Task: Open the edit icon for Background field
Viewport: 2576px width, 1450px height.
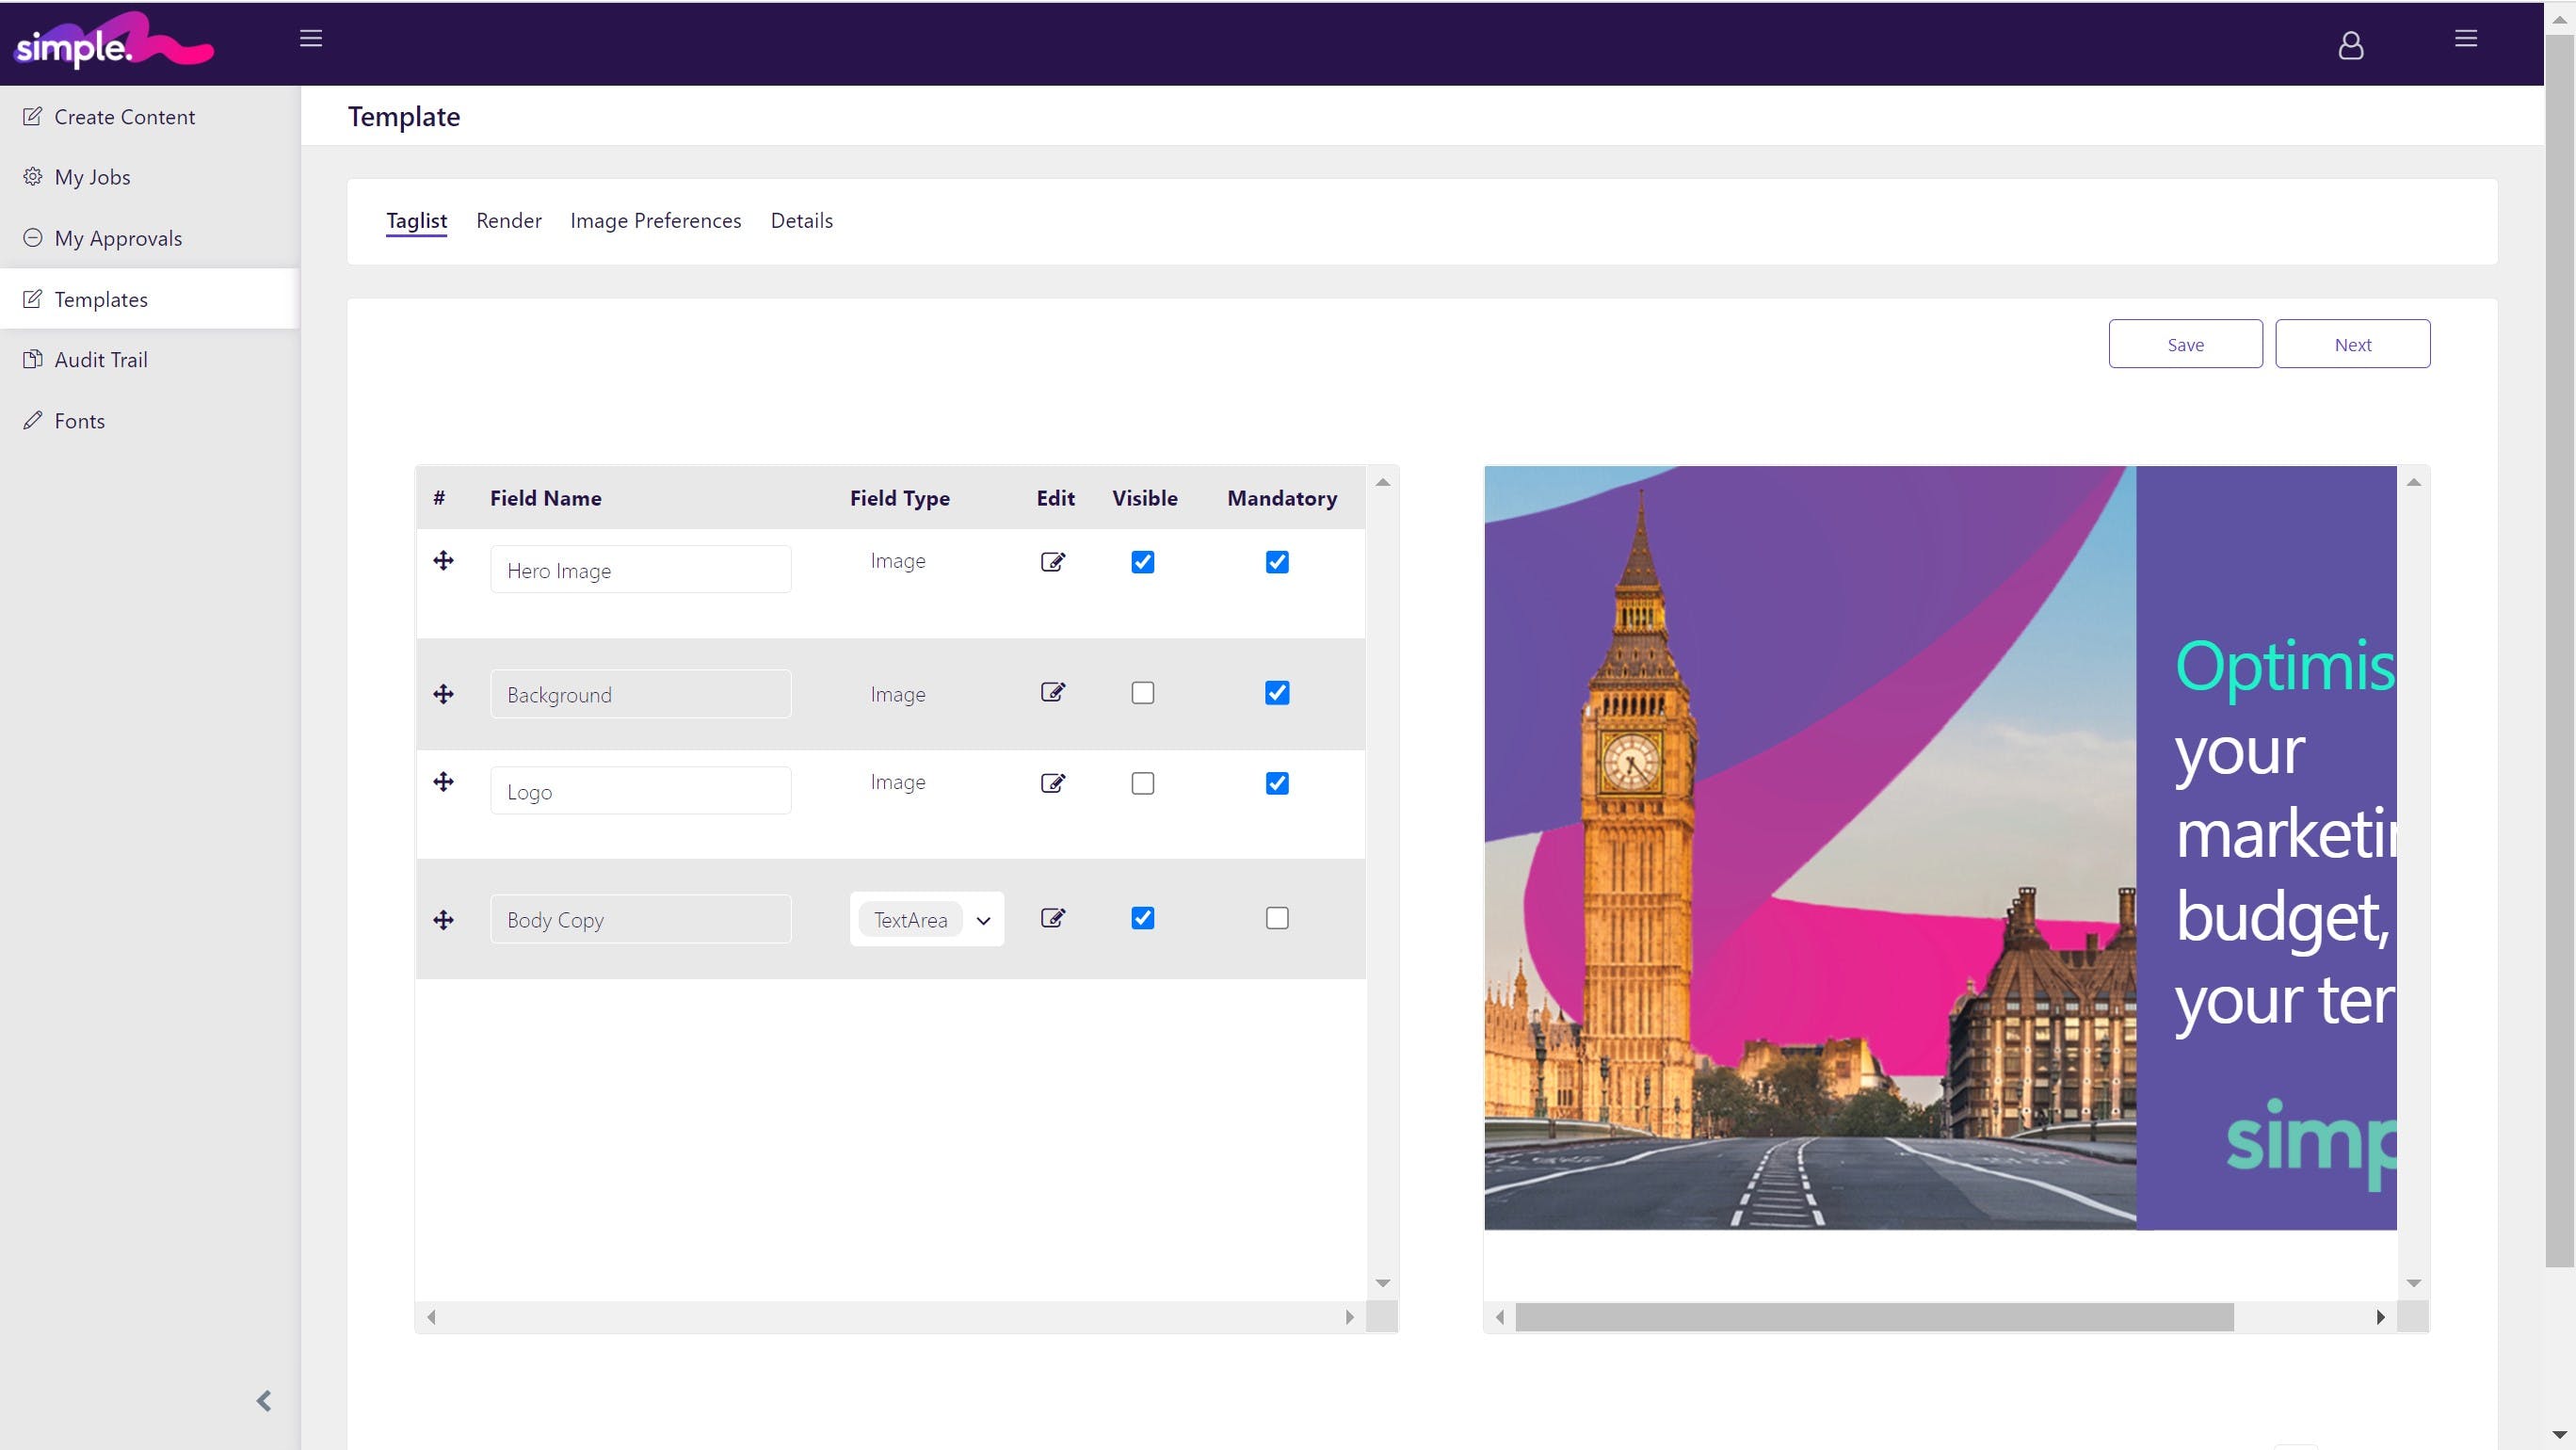Action: [1052, 692]
